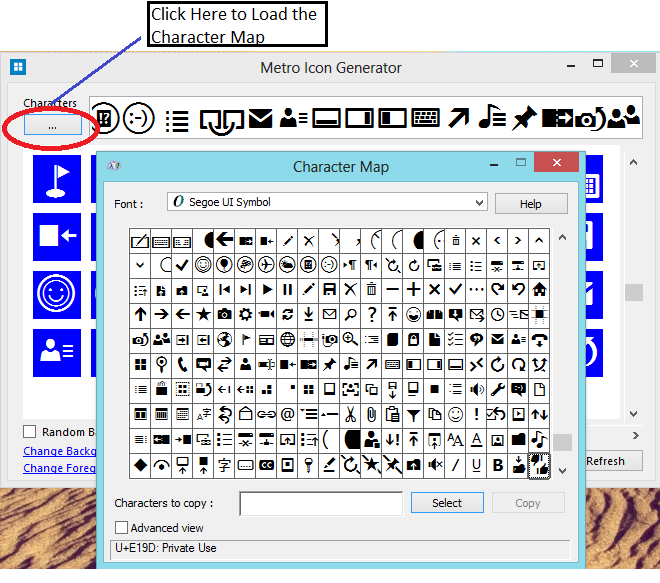Click the keyboard symbol in Characters strip

[x=426, y=117]
